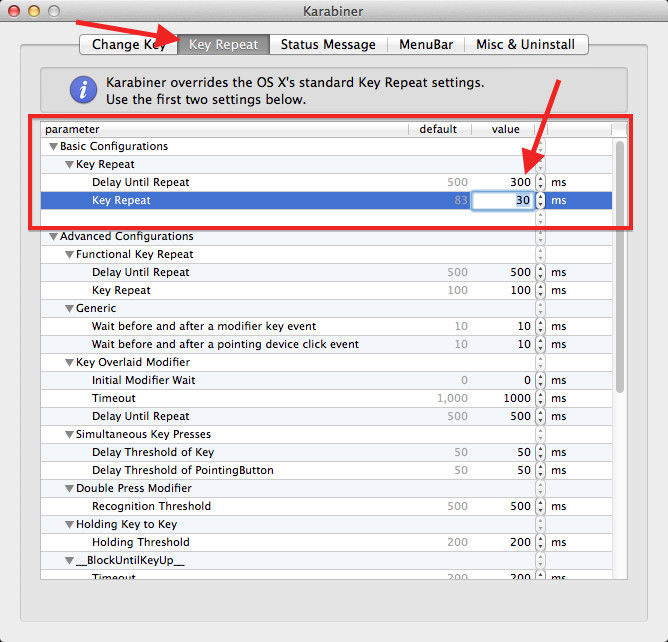668x642 pixels.
Task: Adjust stepper for basic Delay Until Repeat 300
Action: [x=540, y=182]
